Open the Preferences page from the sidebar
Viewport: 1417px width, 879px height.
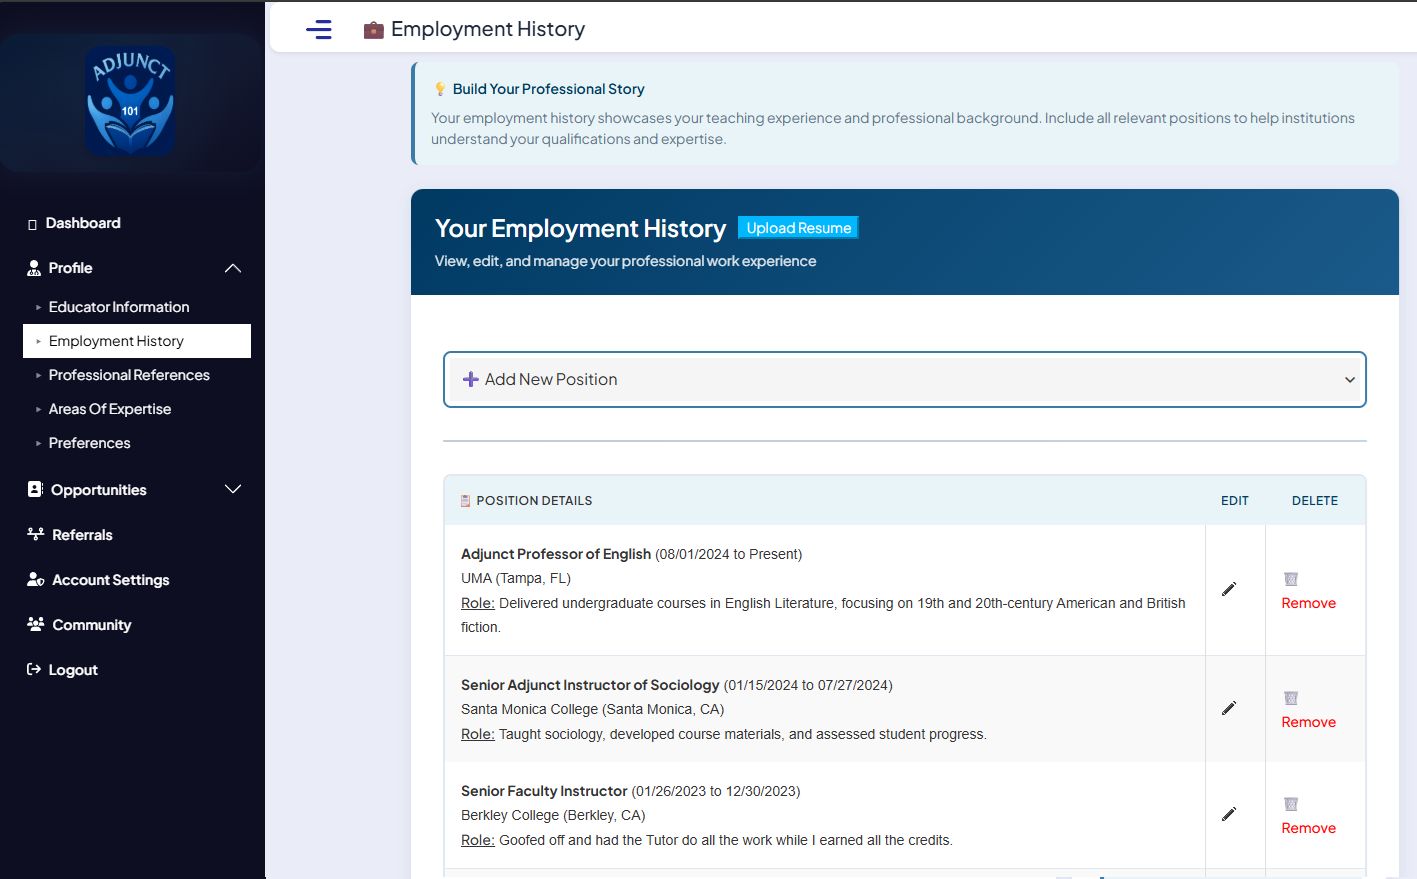[89, 442]
